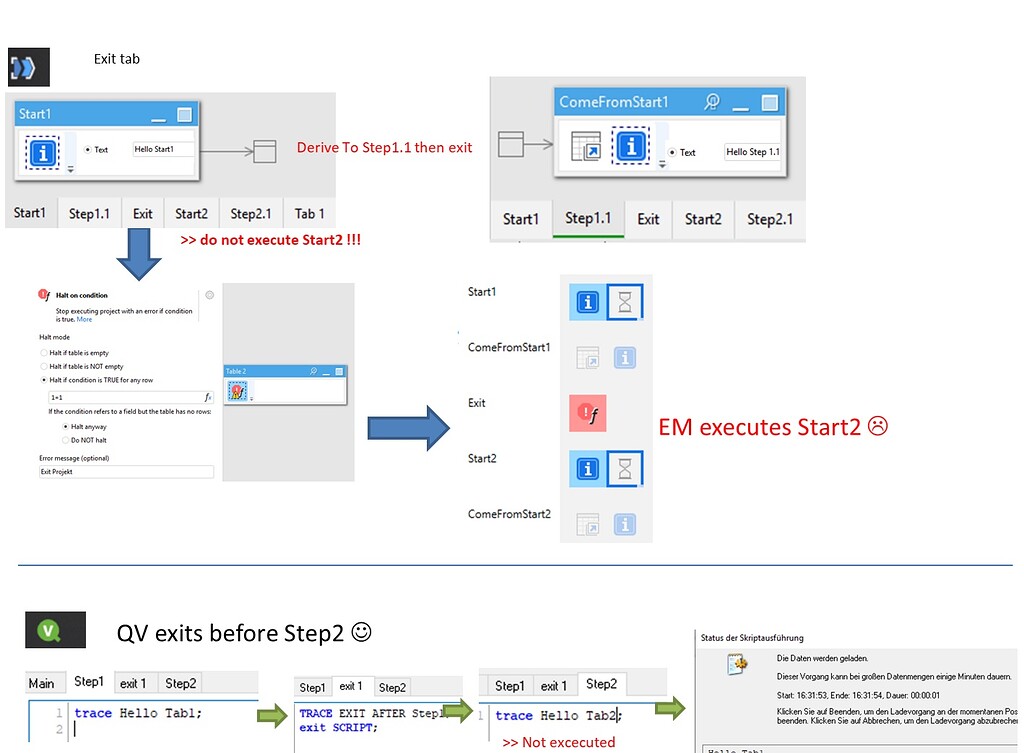Select the export table icon for ComeFromStart1
The height and width of the screenshot is (753, 1024).
pos(587,145)
